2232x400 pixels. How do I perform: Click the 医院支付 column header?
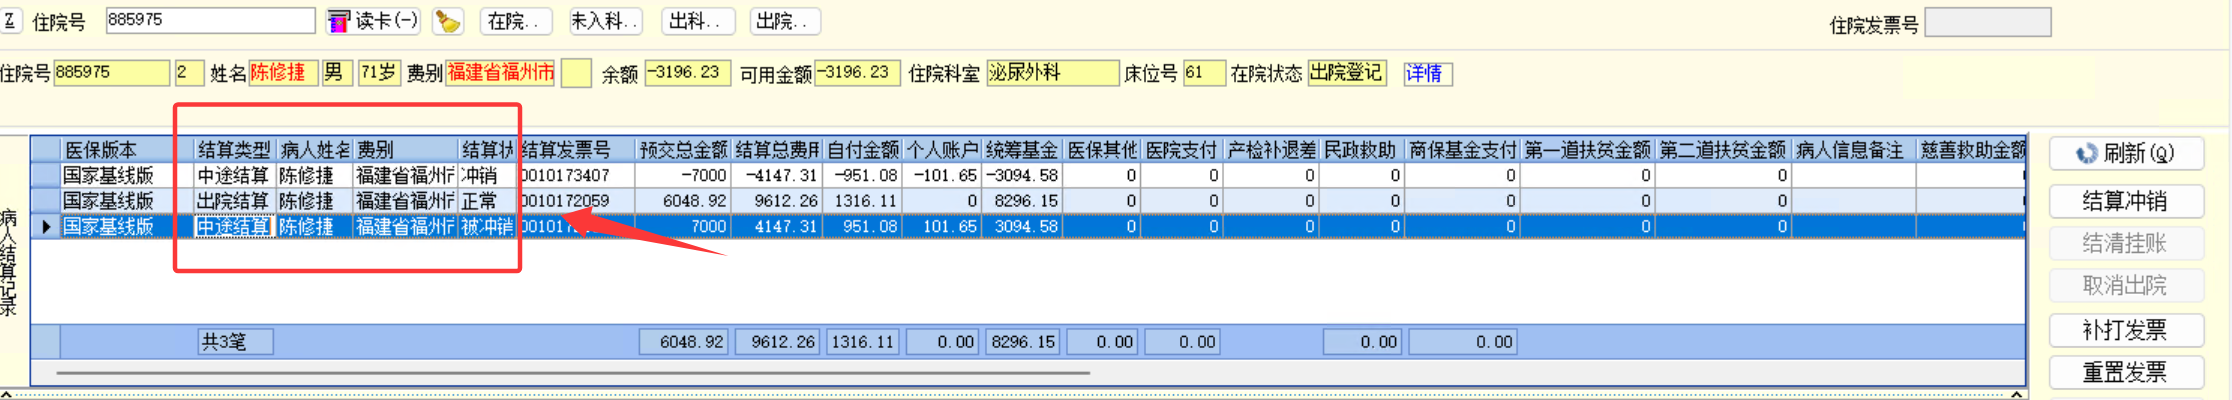1182,150
